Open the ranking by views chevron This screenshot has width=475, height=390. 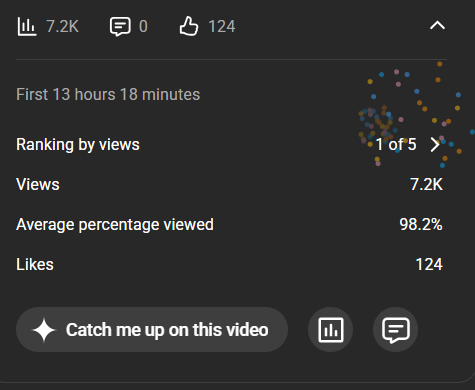coord(435,145)
